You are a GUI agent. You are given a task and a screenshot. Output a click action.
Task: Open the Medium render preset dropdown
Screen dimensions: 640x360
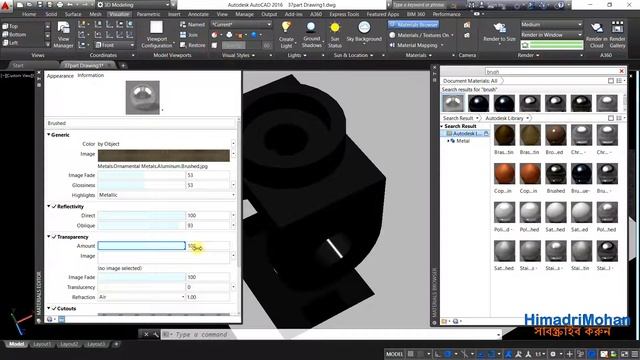pyautogui.click(x=551, y=24)
